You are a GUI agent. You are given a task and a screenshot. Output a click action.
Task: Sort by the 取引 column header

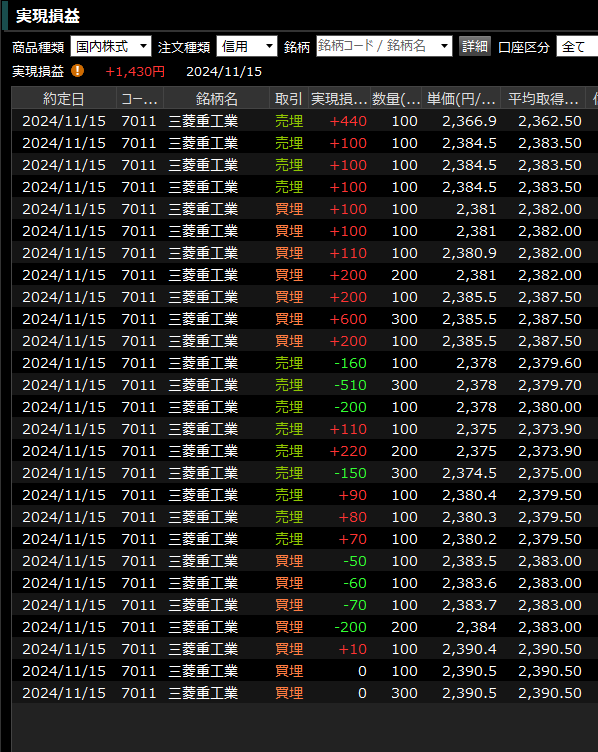288,99
